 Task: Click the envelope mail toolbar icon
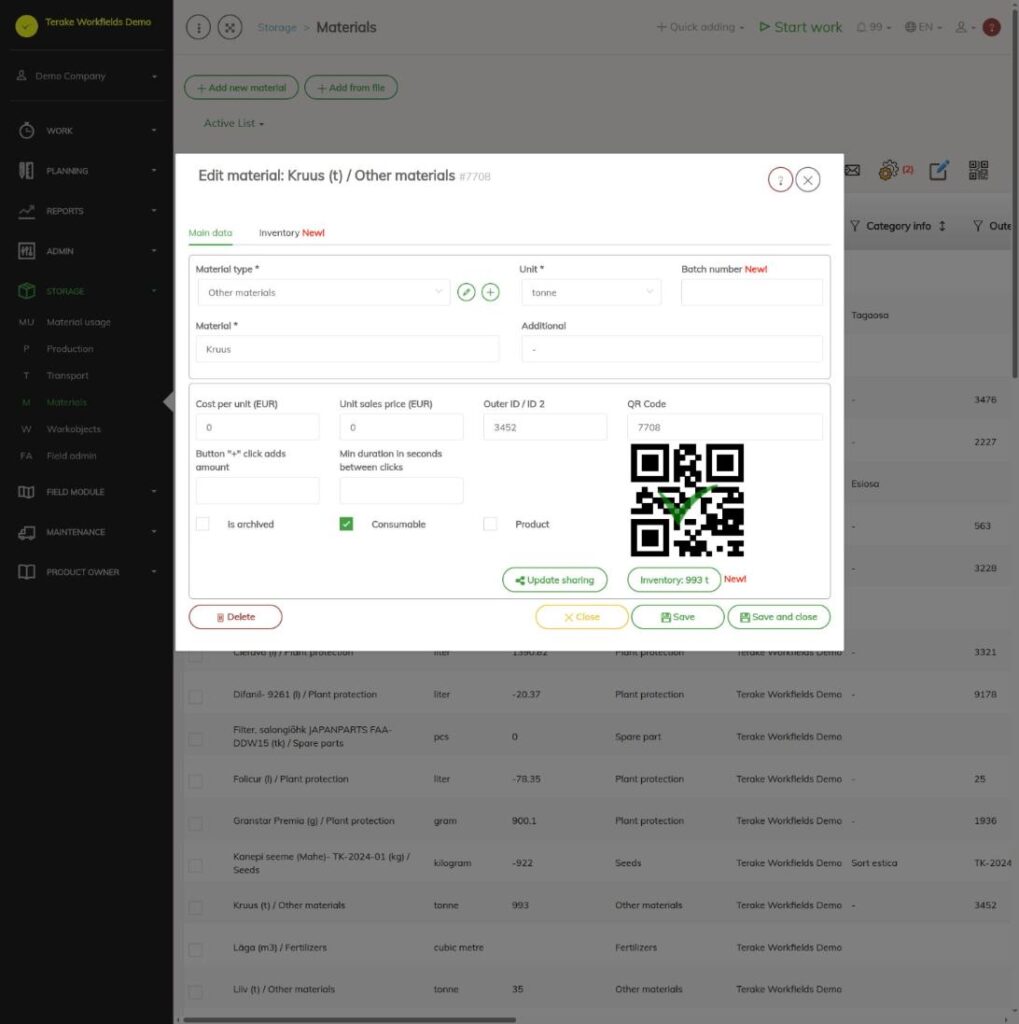852,170
